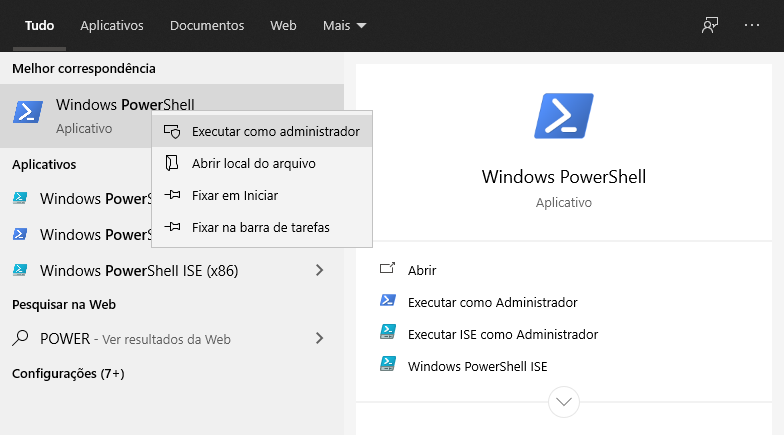Image resolution: width=784 pixels, height=435 pixels.
Task: Open the three-dot options menu
Action: [752, 25]
